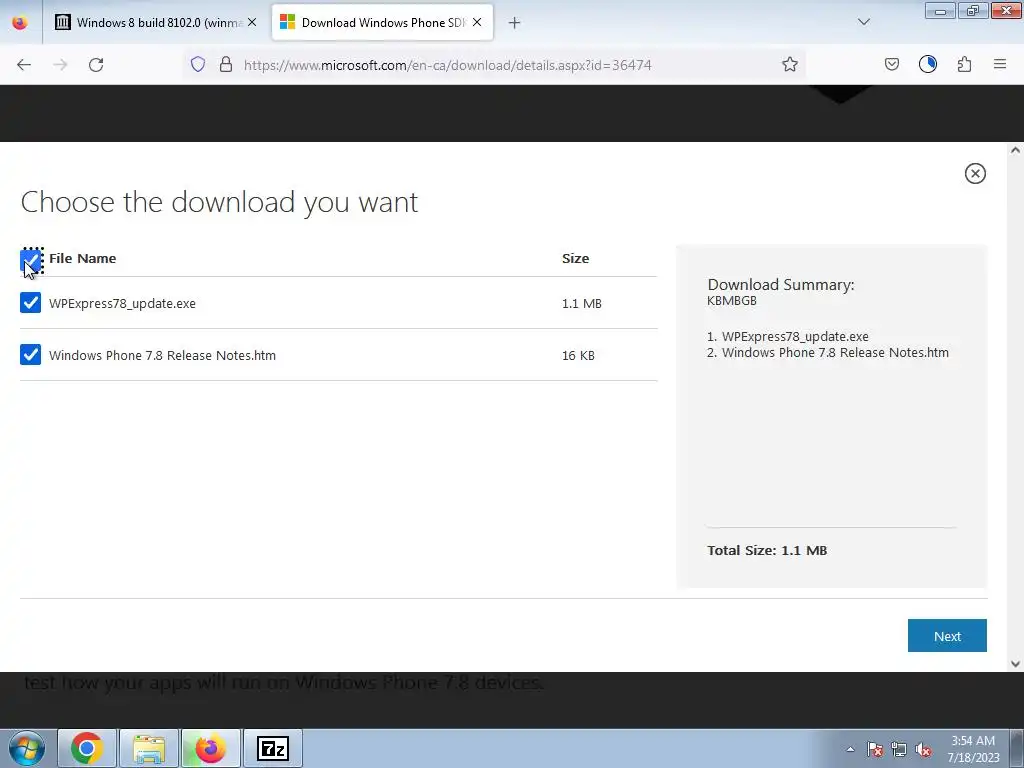Click the 1.1 MB size cell
1024x768 pixels.
tap(582, 303)
